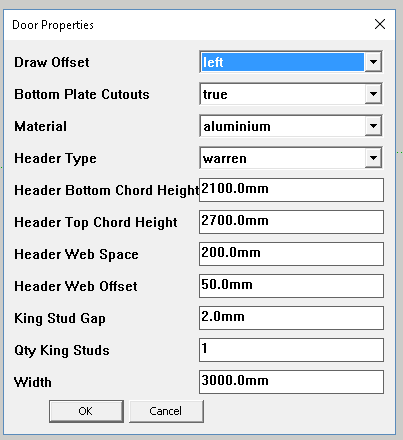Click the 'true' Bottom Plate Cutouts combo box
Viewport: 403px width, 440px height.
(291, 94)
